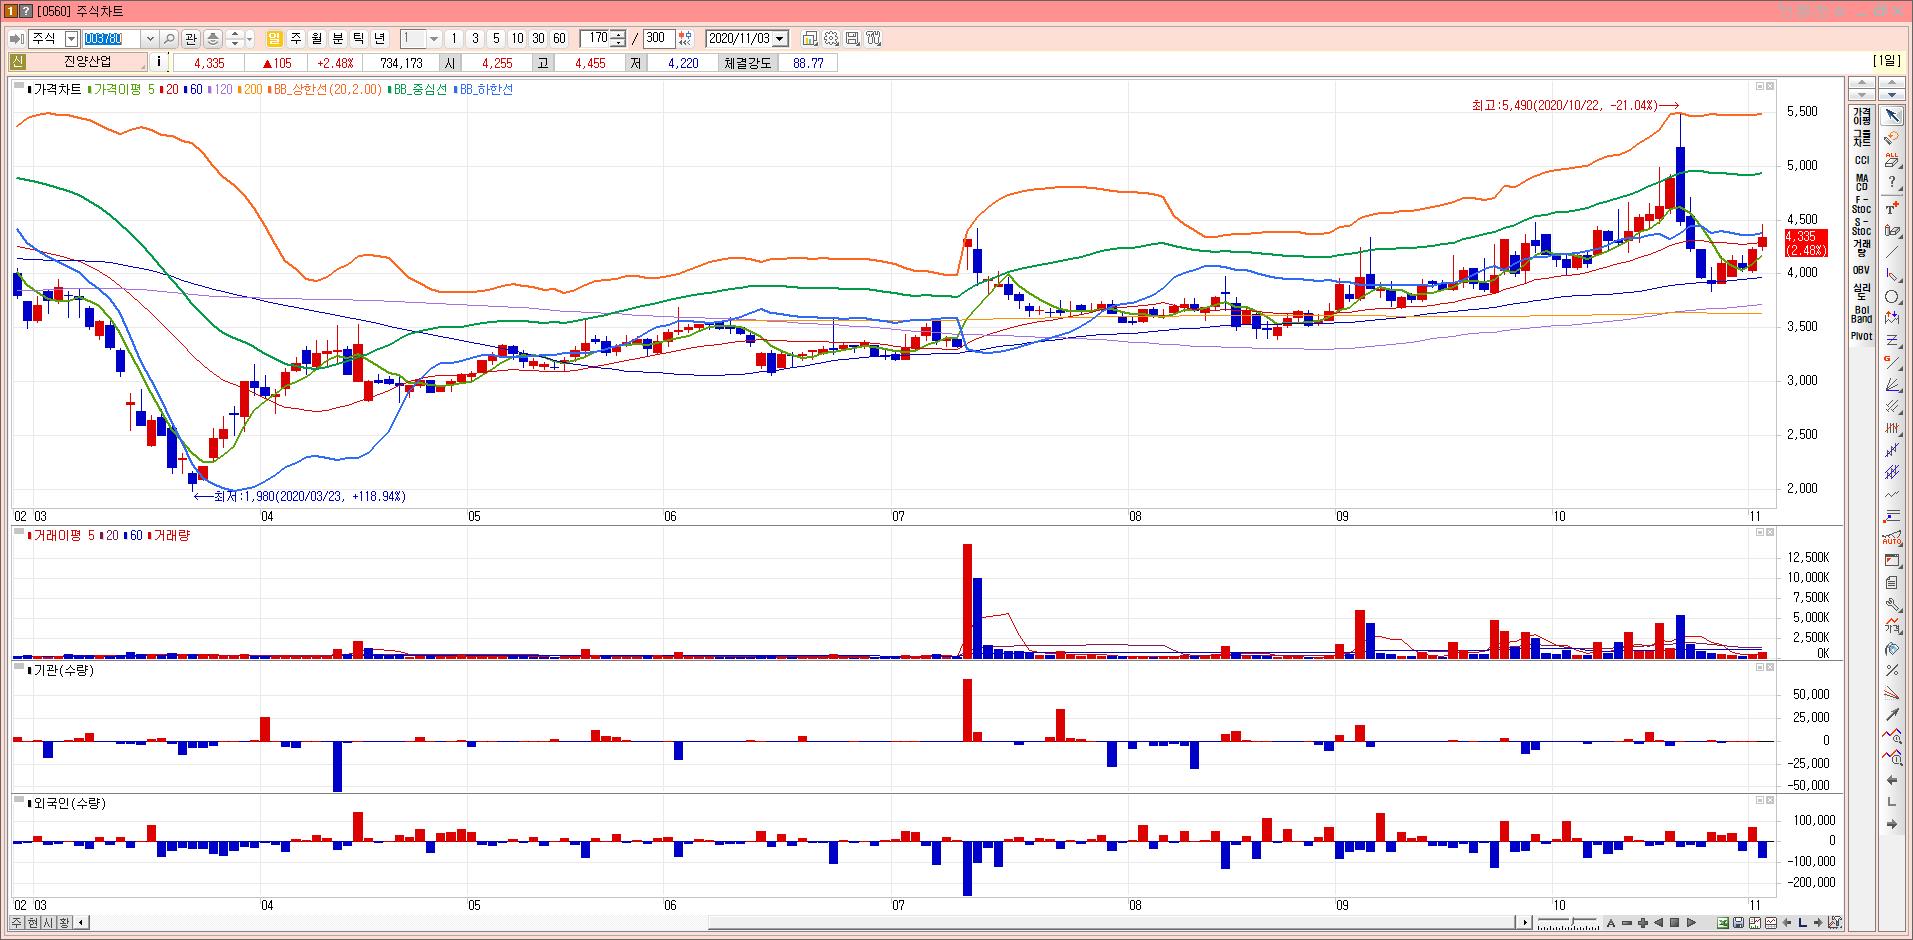Click the horizontal scrollbar right arrow
The height and width of the screenshot is (940, 1913).
click(x=1525, y=922)
